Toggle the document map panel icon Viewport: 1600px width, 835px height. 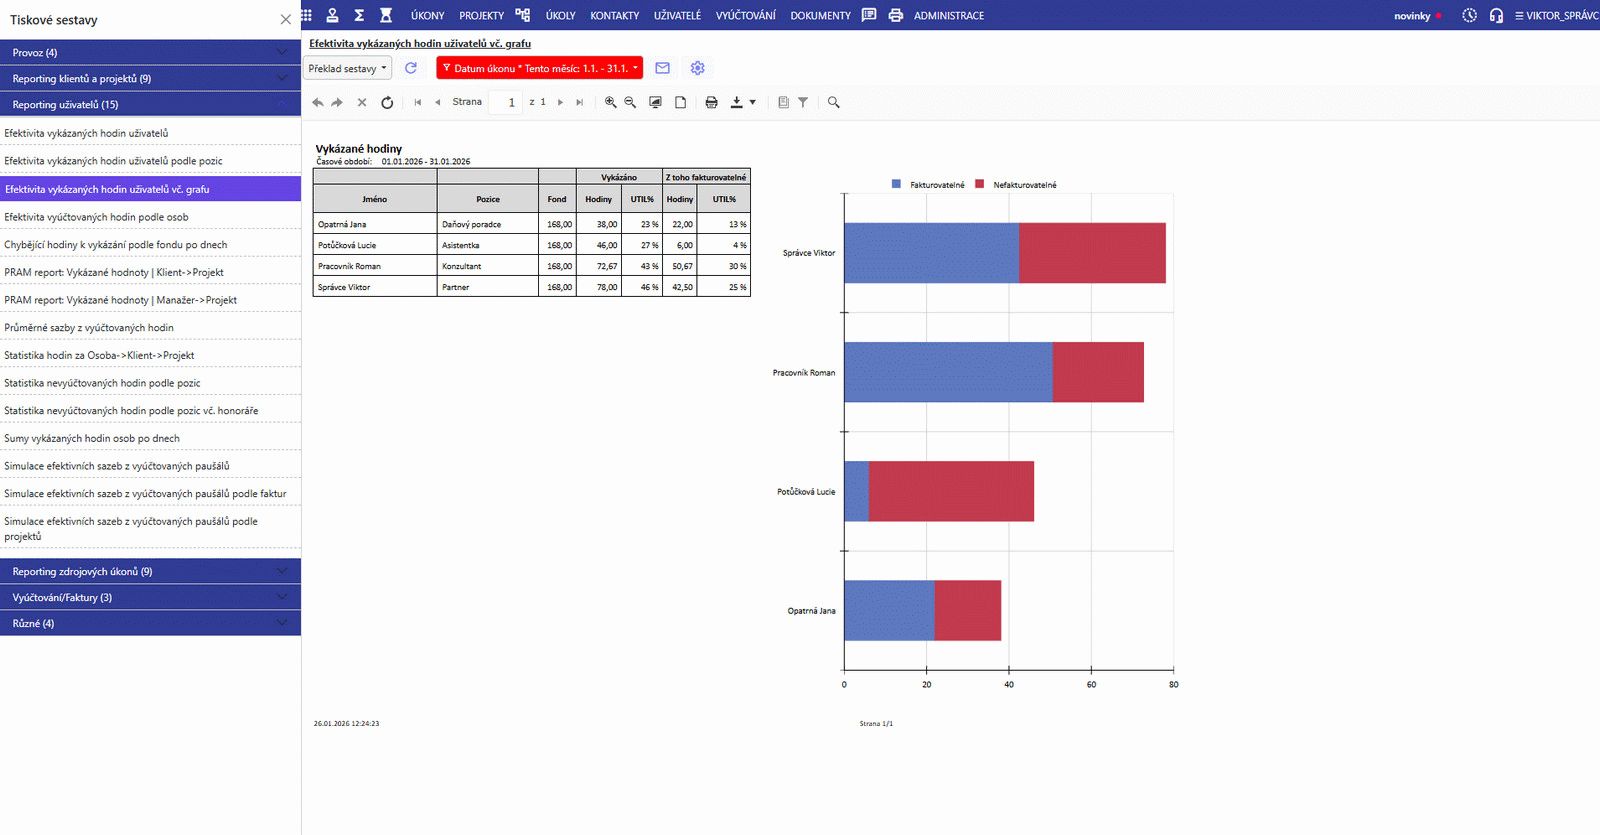click(x=783, y=102)
